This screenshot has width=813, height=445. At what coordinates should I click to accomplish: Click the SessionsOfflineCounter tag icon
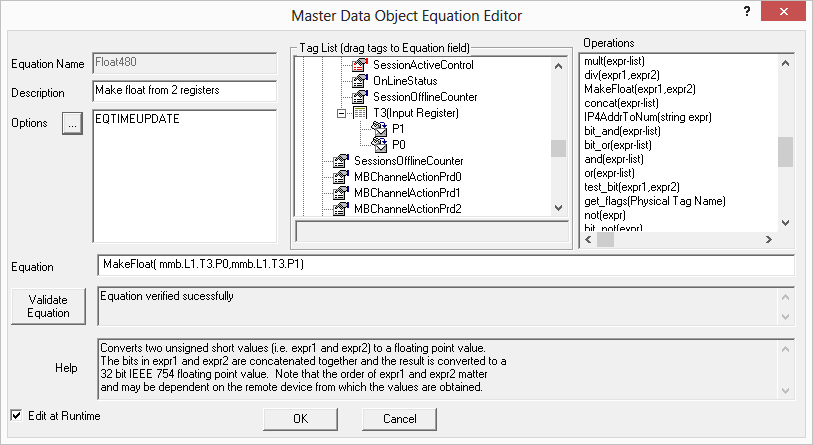pos(341,161)
